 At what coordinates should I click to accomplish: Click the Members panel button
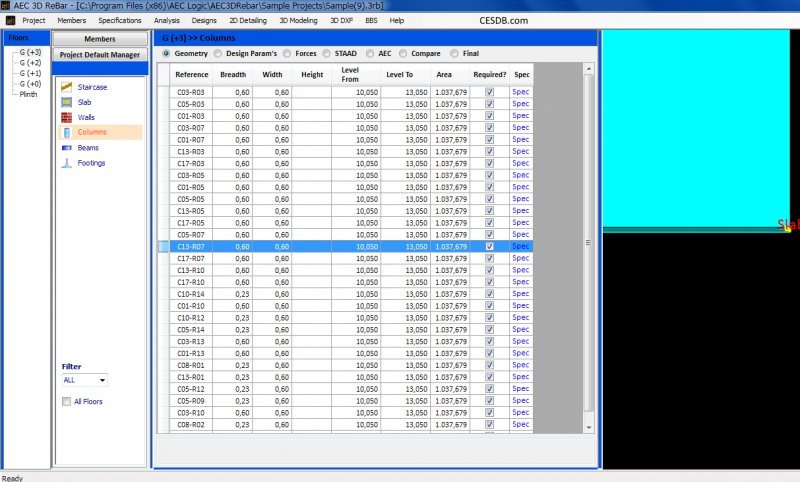[100, 39]
